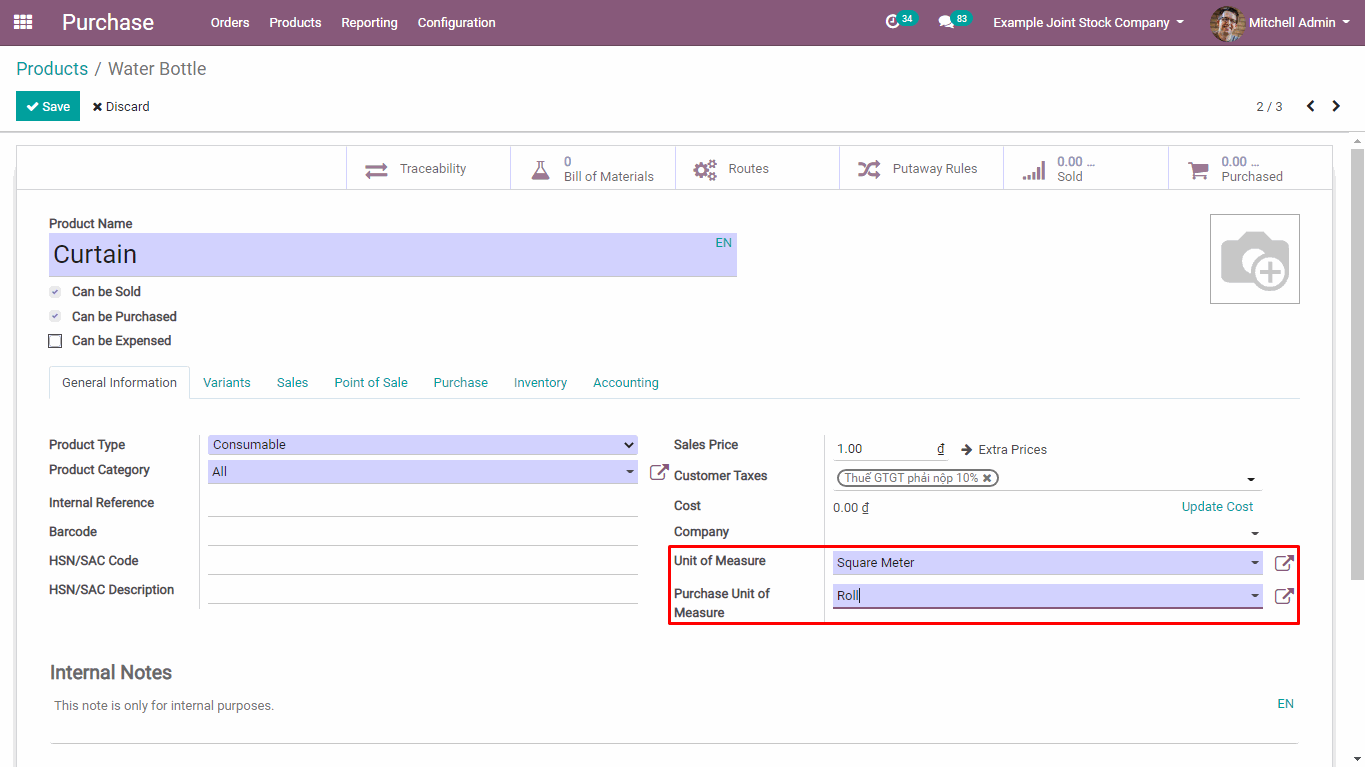Toggle the Can be Expensed checkbox
1365x767 pixels.
point(56,341)
